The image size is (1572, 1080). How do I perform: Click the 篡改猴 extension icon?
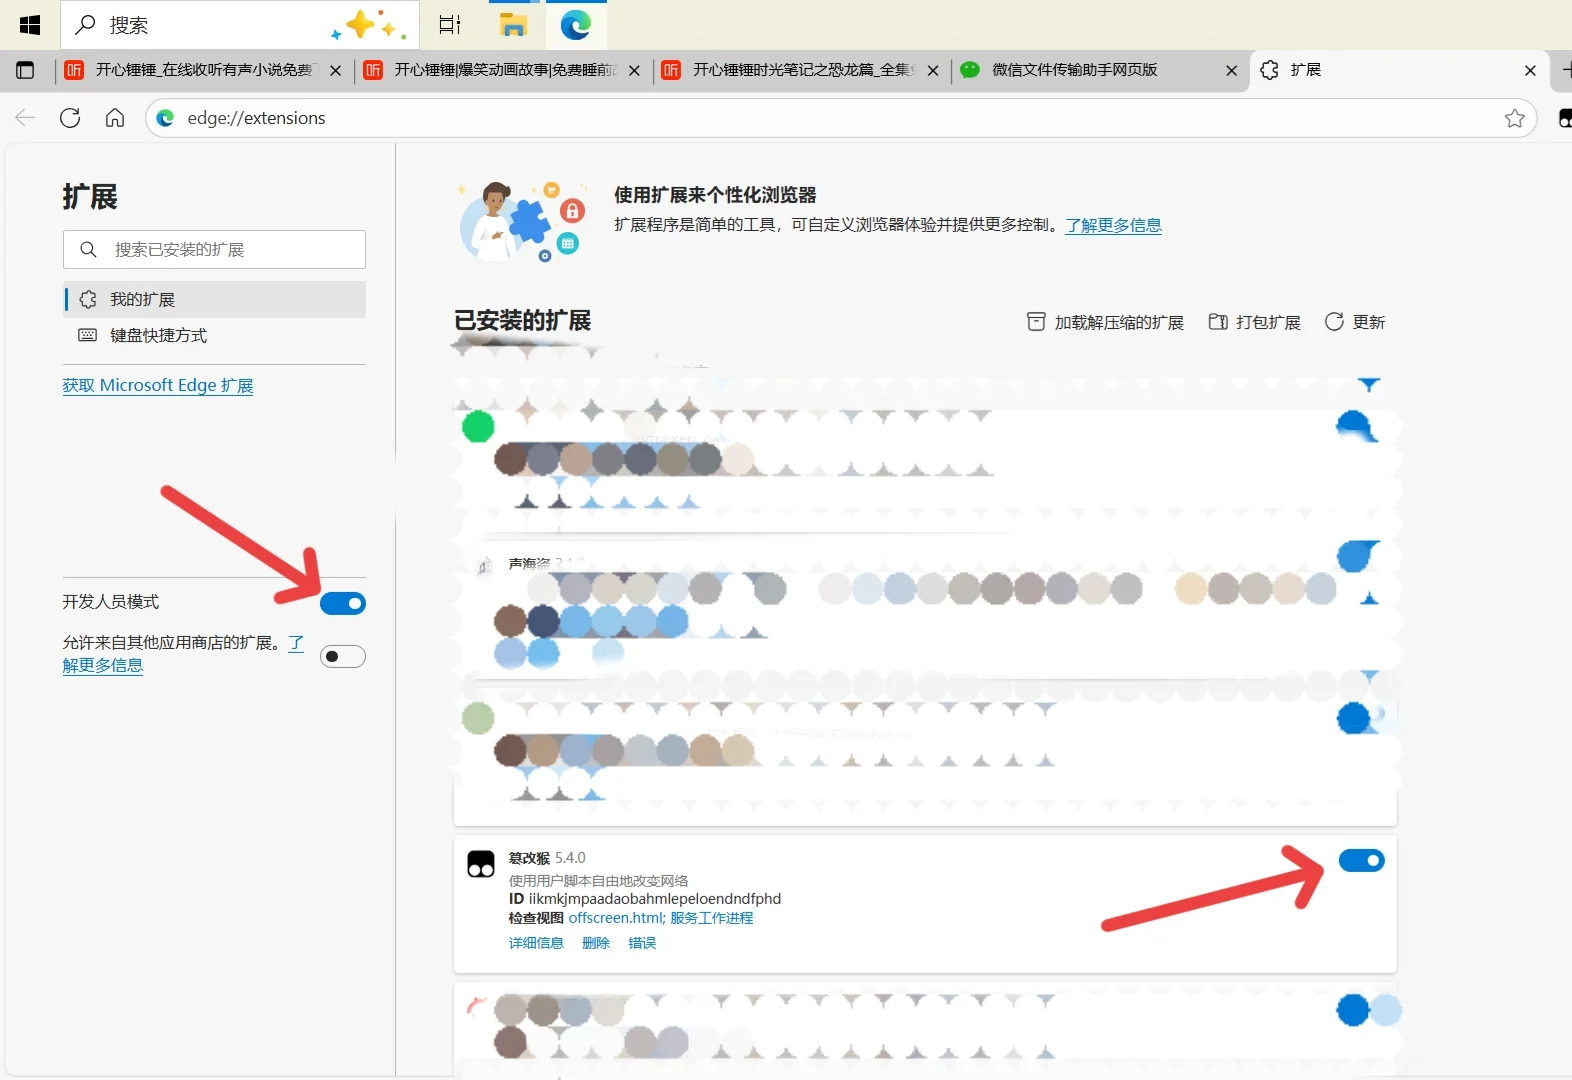point(481,864)
